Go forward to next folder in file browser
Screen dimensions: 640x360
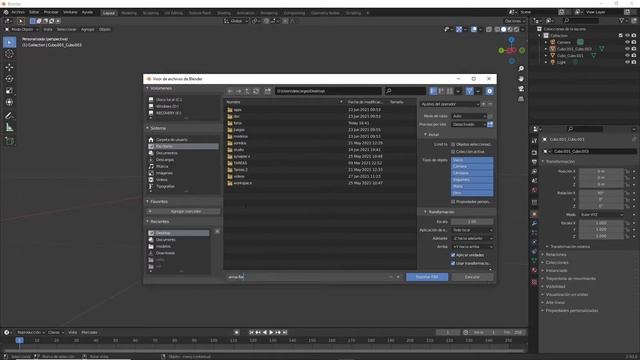tap(239, 91)
